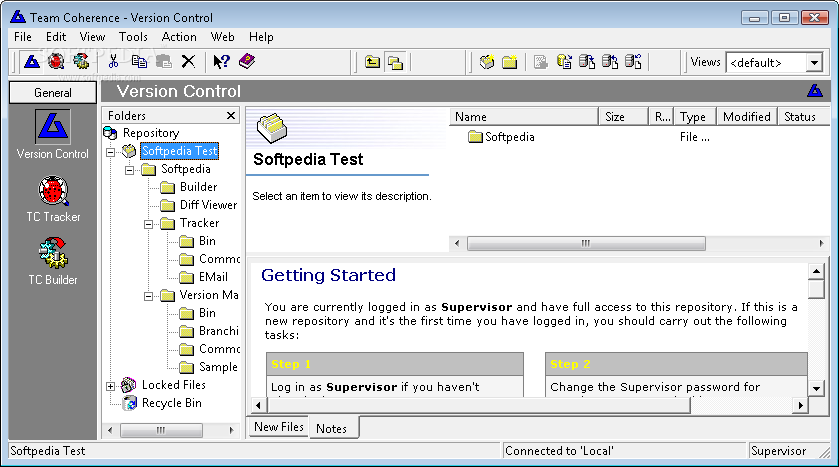Click the Up One Level folder icon
Screen dimensions: 839x467
(372, 63)
